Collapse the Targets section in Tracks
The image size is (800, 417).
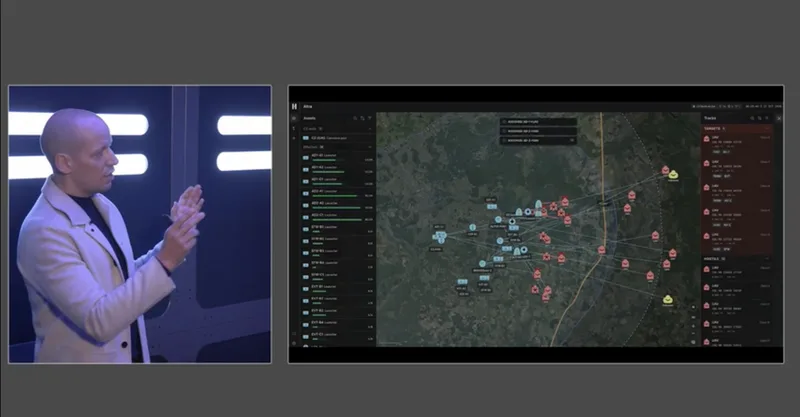[767, 129]
